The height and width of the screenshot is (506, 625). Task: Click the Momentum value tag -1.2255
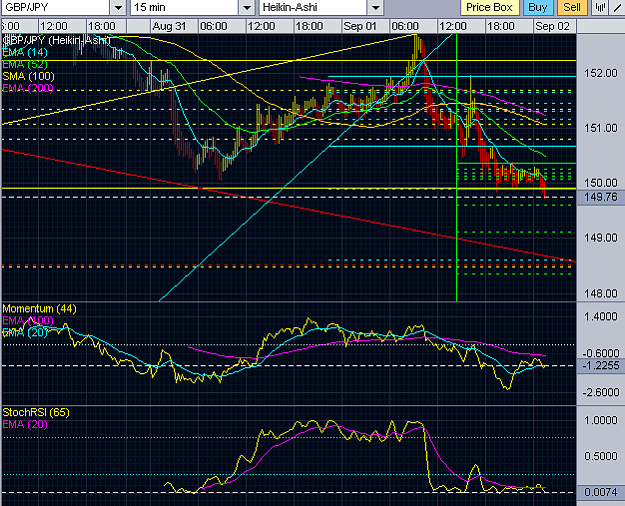click(x=600, y=366)
